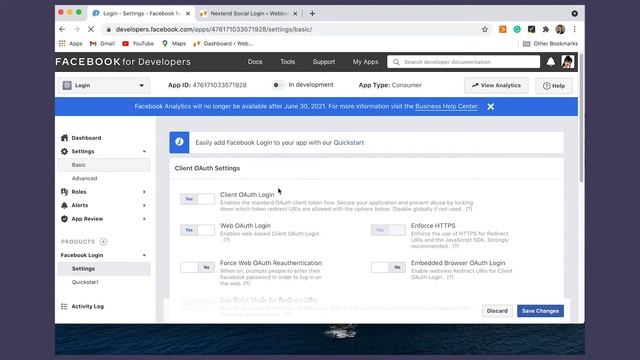This screenshot has height=360, width=640.
Task: Toggle Force Web OAuth Reauthentication switch
Action: point(197,267)
